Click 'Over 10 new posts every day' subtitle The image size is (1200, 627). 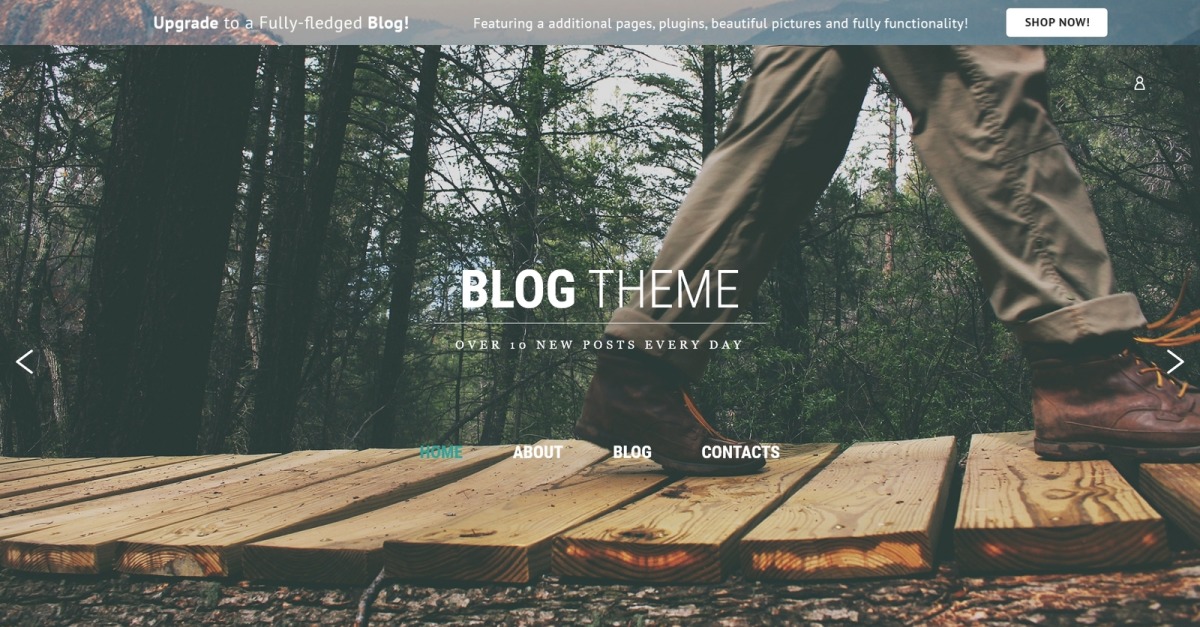click(600, 345)
